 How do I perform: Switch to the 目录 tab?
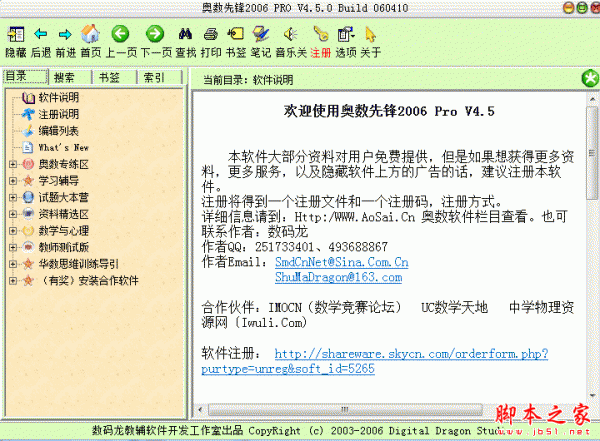[x=26, y=76]
